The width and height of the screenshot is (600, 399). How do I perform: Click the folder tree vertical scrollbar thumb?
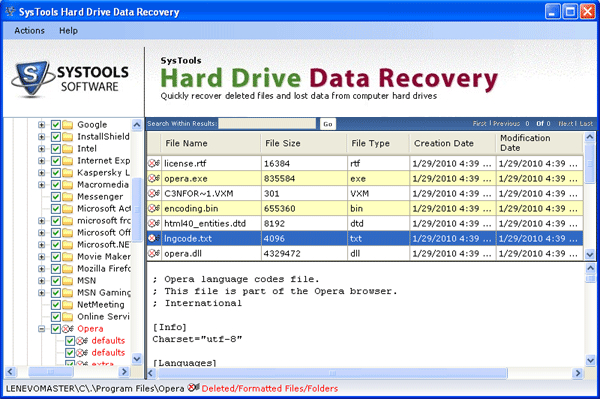137,209
